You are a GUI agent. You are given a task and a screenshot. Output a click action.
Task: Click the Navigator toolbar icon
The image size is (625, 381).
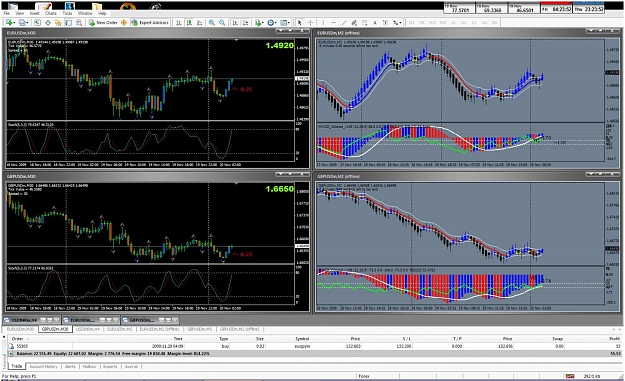pyautogui.click(x=58, y=23)
